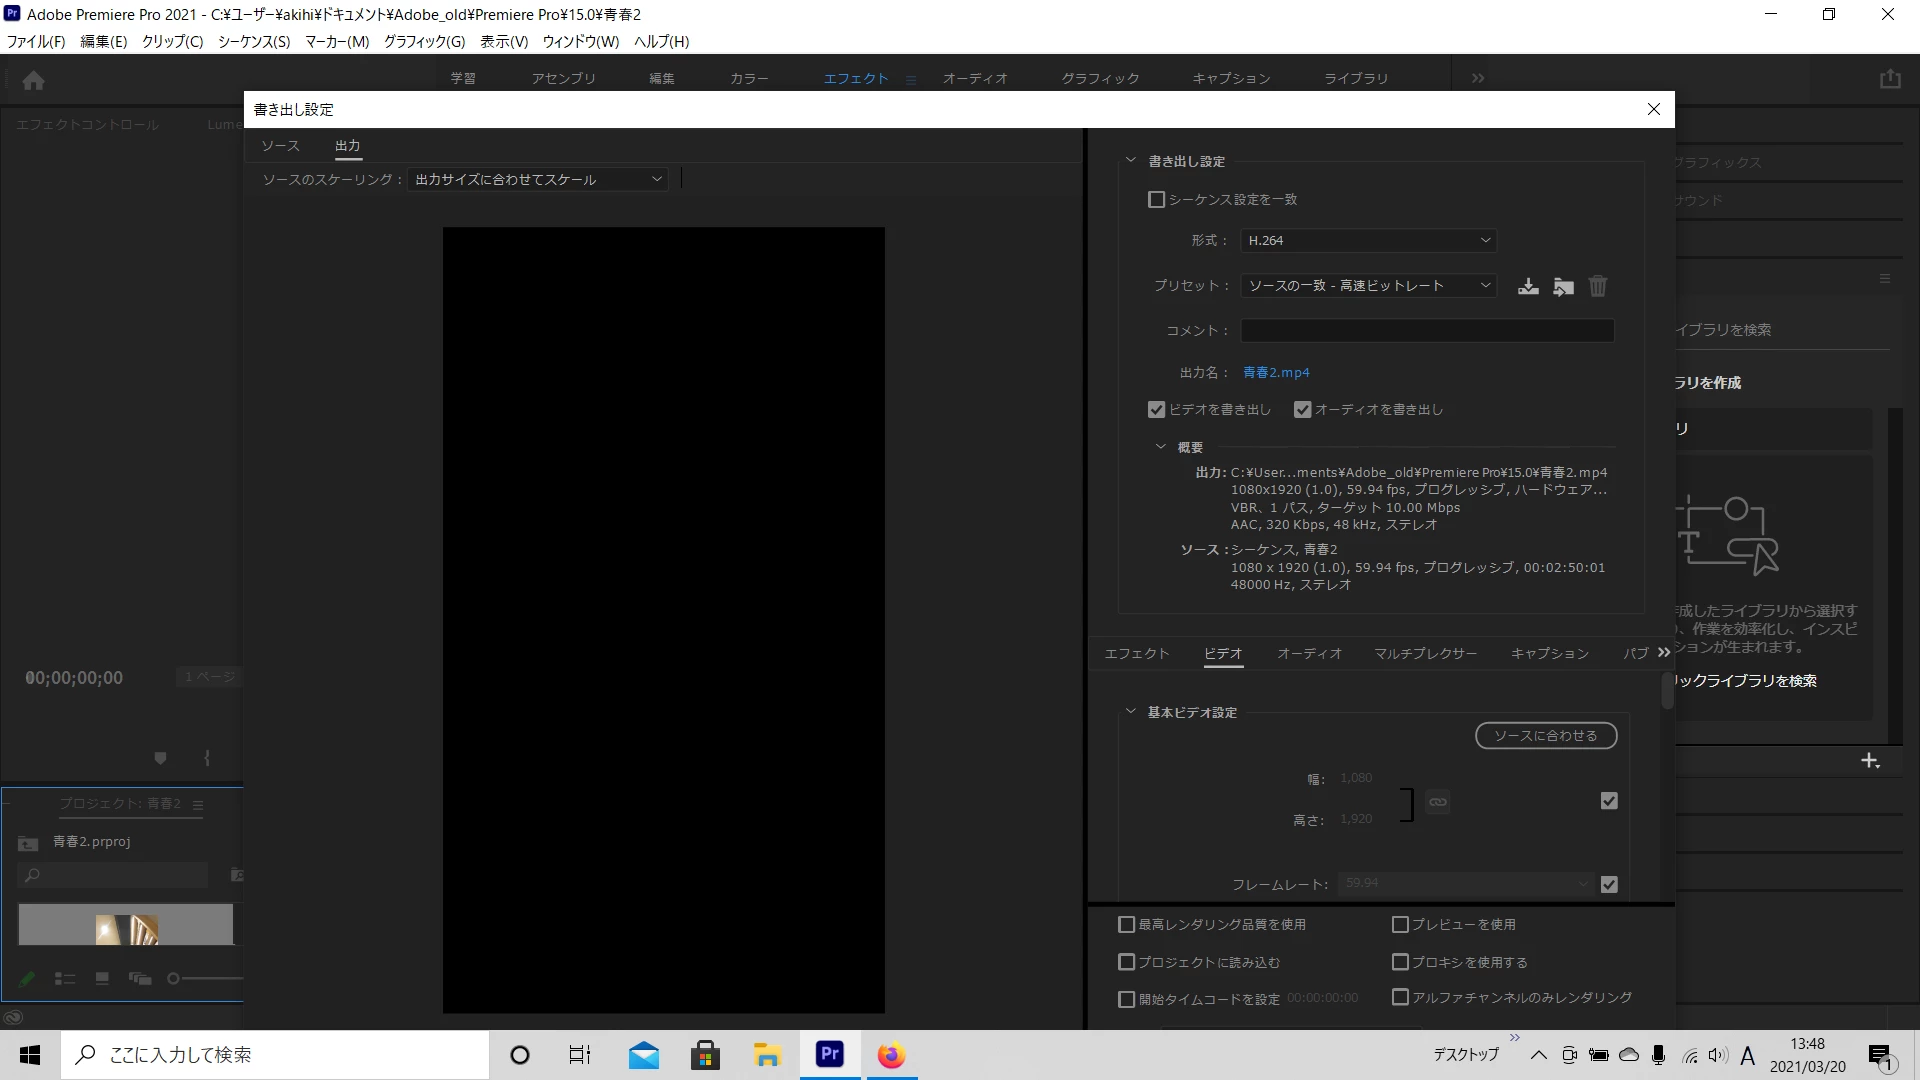Switch to the Graphics workspace
This screenshot has height=1080, width=1920.
(x=1100, y=78)
